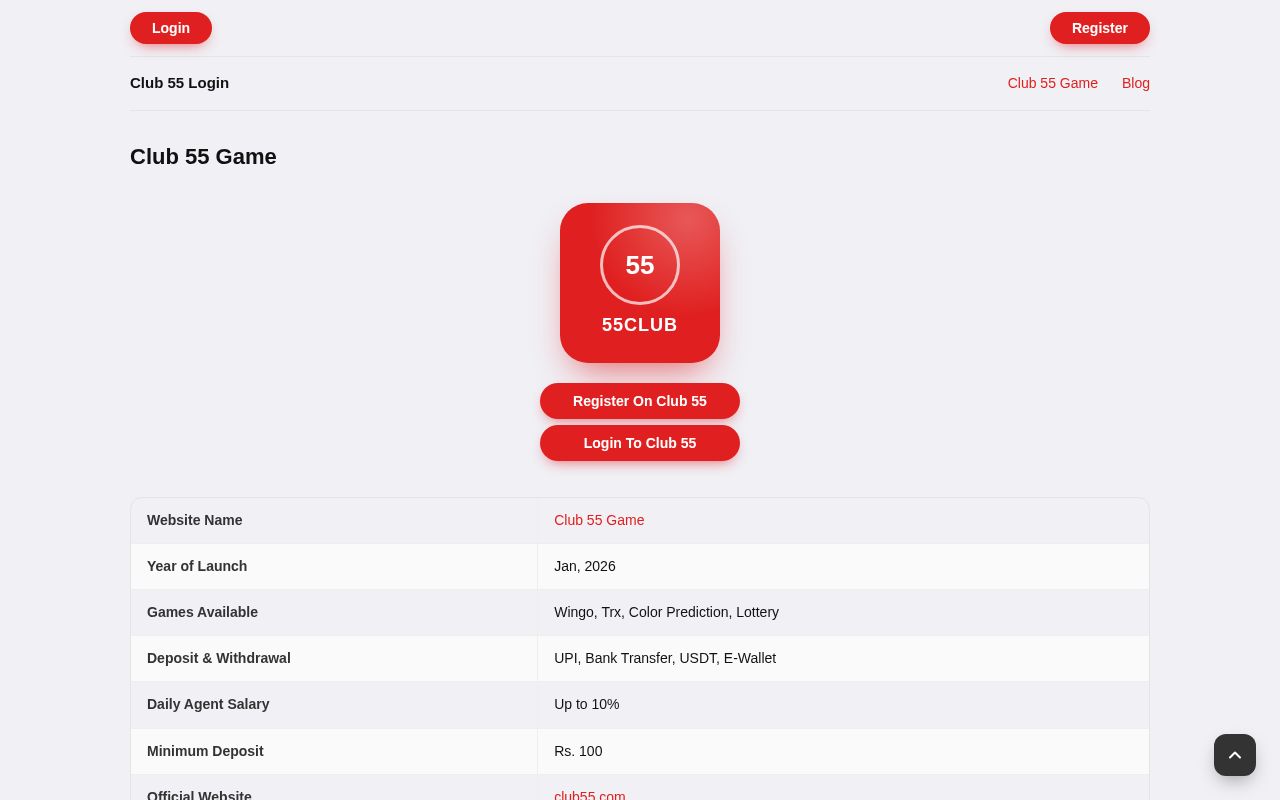Go to Club 55 Game nav link
1280x800 pixels.
pos(1053,83)
